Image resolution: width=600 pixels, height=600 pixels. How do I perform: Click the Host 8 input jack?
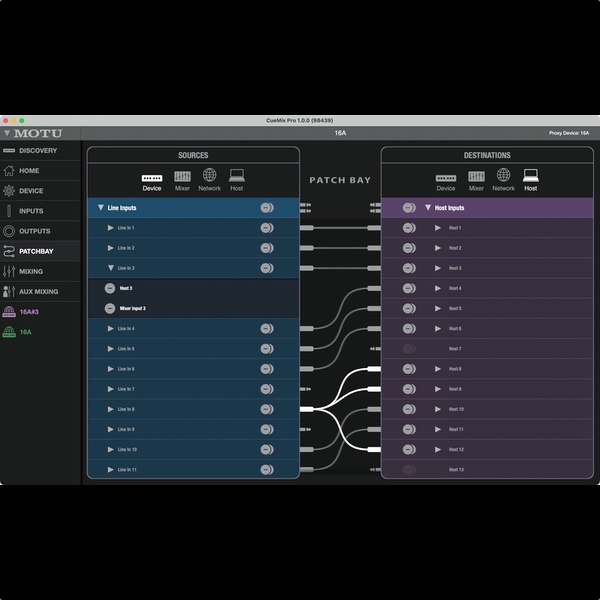click(374, 369)
